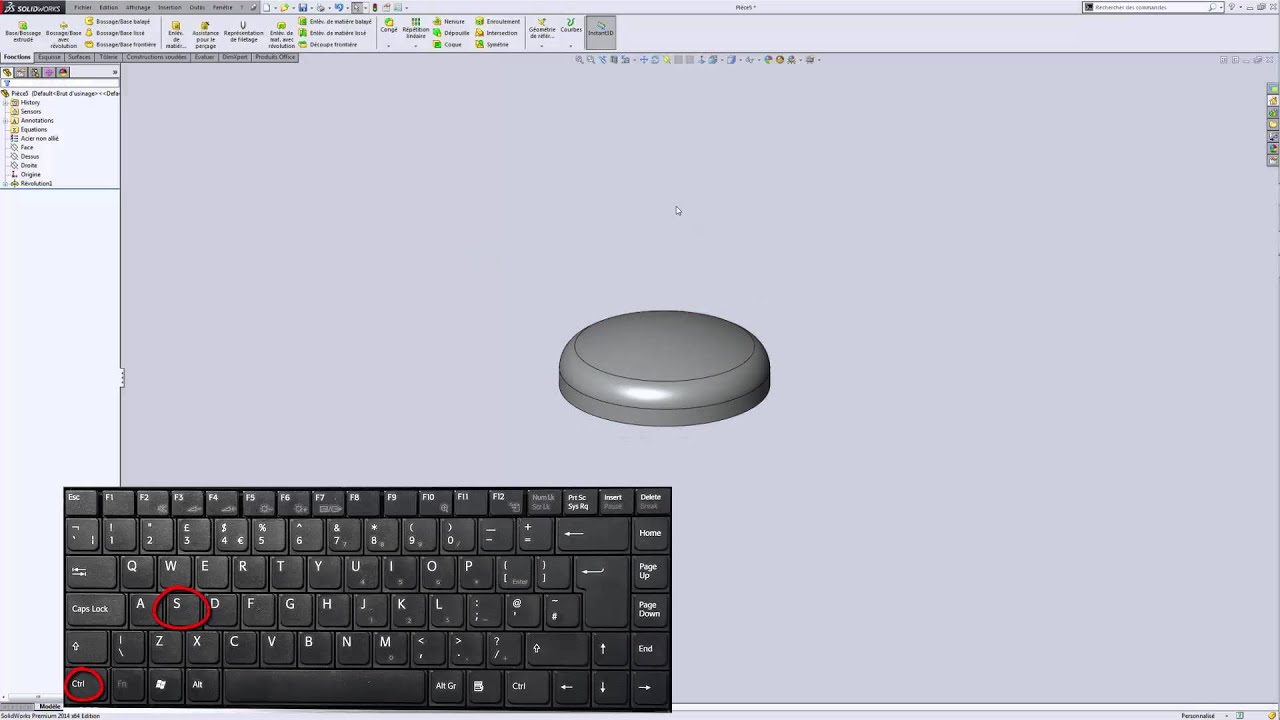Expand the feature tree panel chevron
1280x720 pixels.
click(x=114, y=72)
